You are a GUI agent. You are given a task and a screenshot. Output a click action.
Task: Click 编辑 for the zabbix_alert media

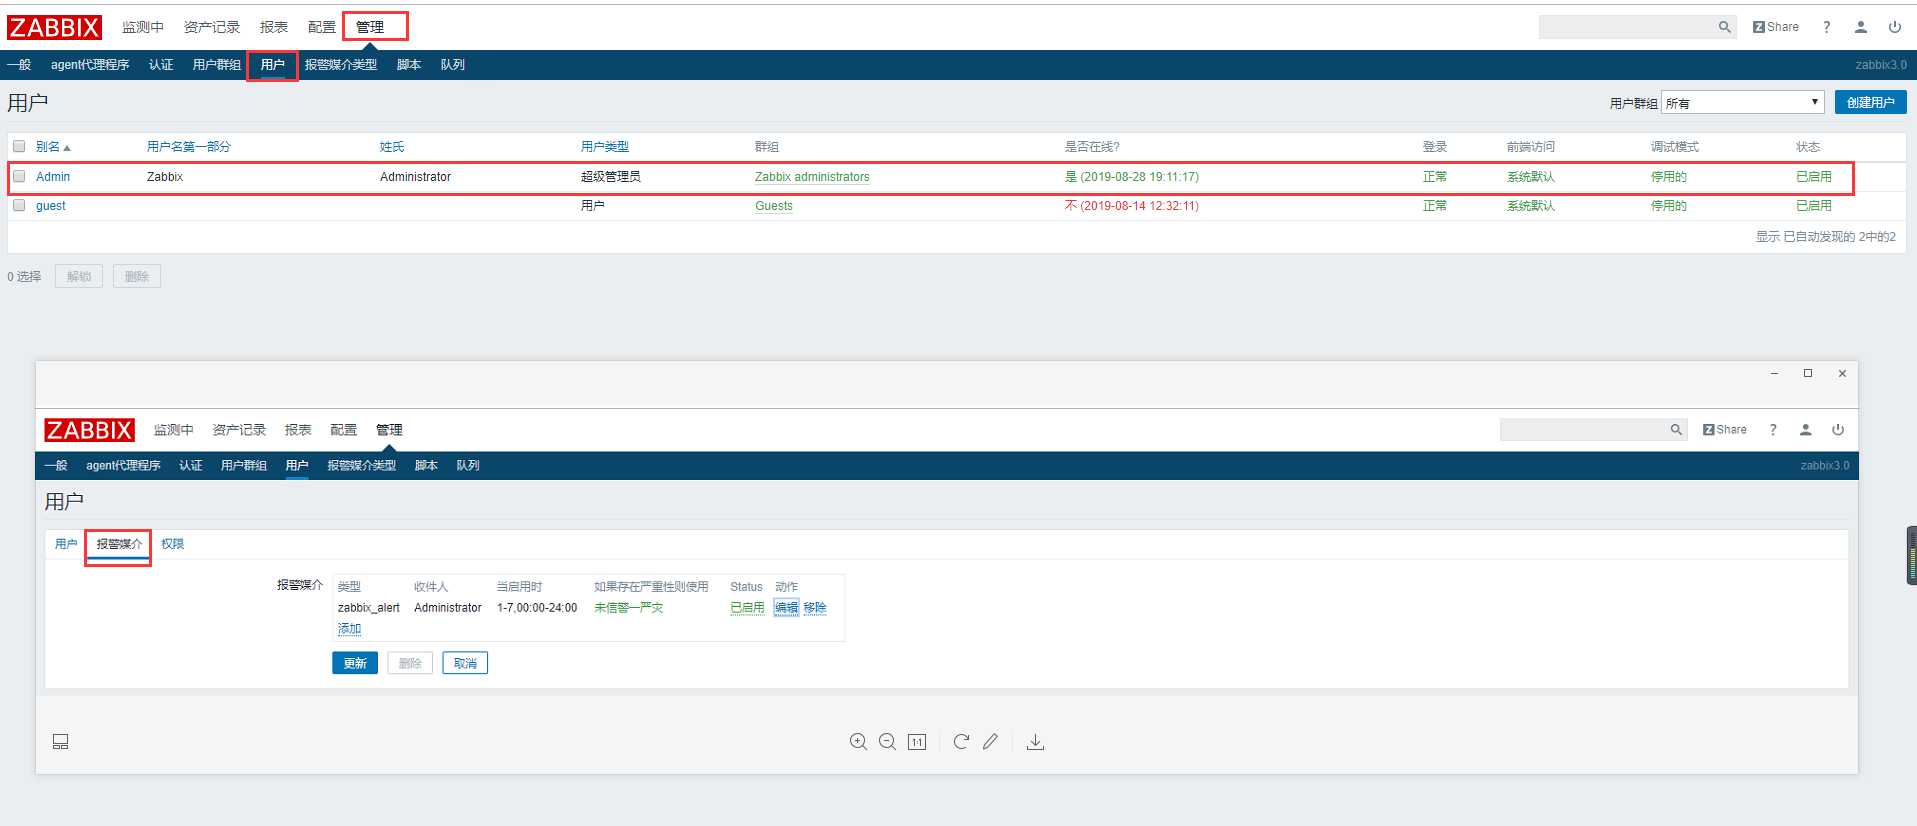tap(787, 608)
